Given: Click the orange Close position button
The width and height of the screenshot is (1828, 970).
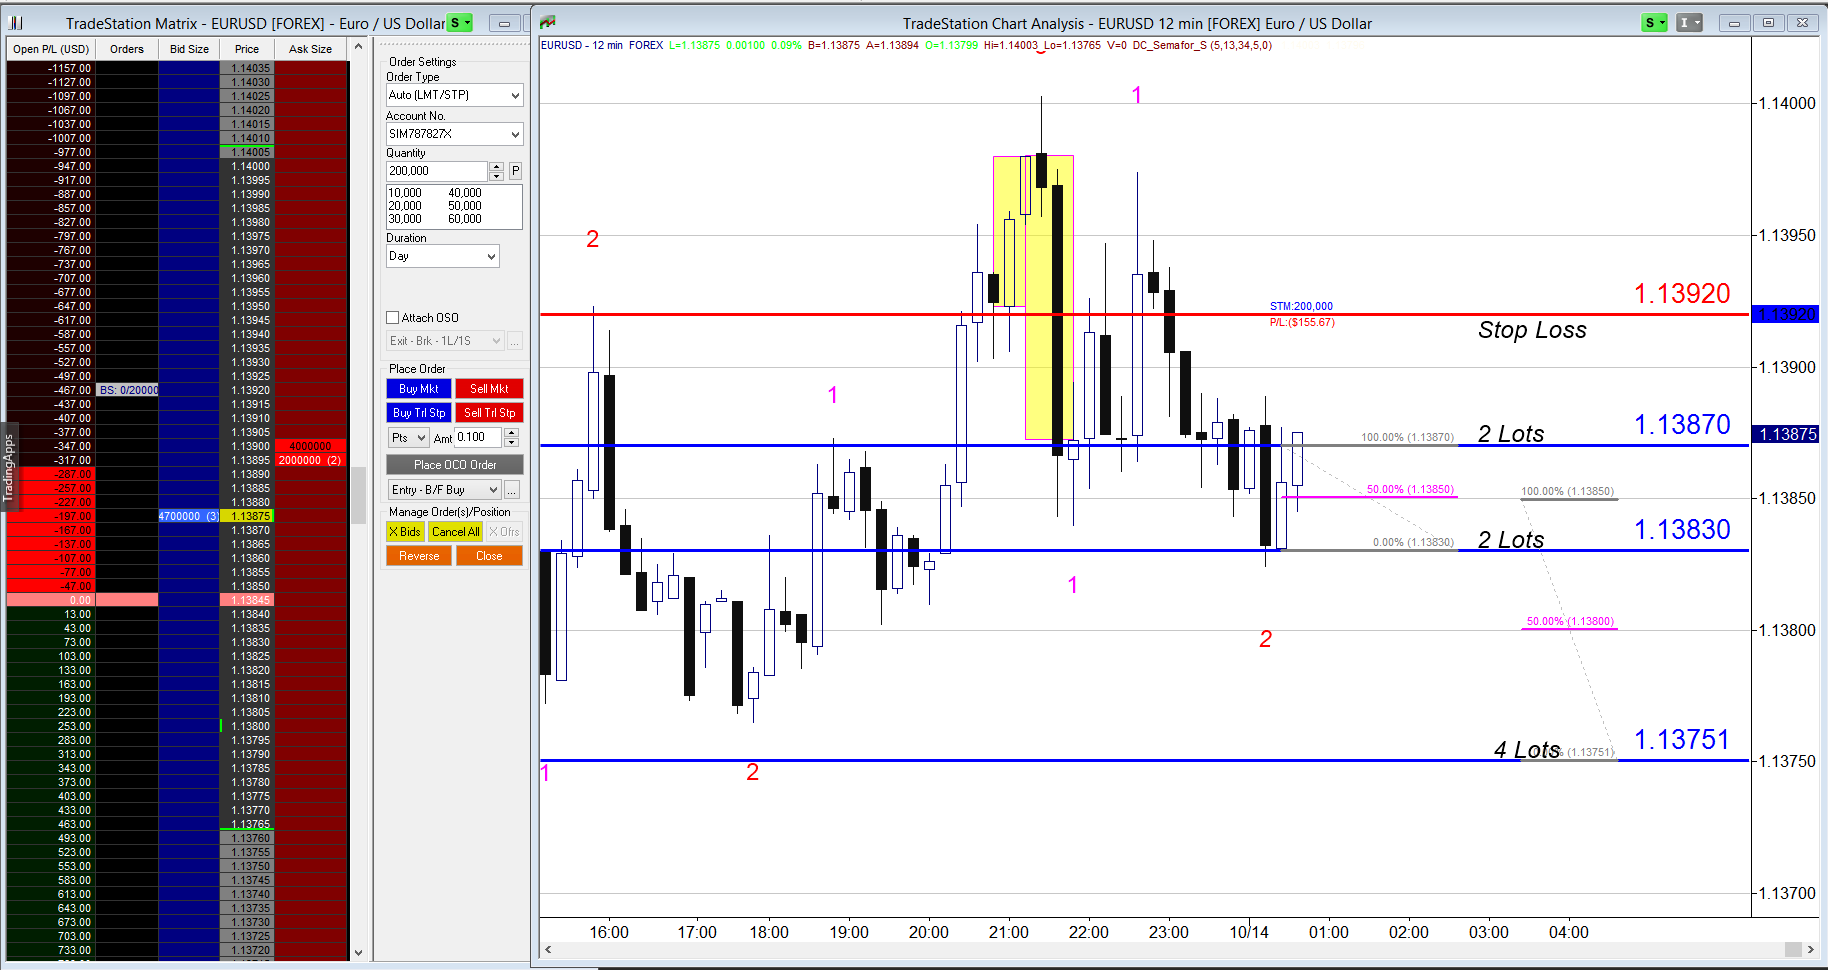Looking at the screenshot, I should tap(489, 556).
